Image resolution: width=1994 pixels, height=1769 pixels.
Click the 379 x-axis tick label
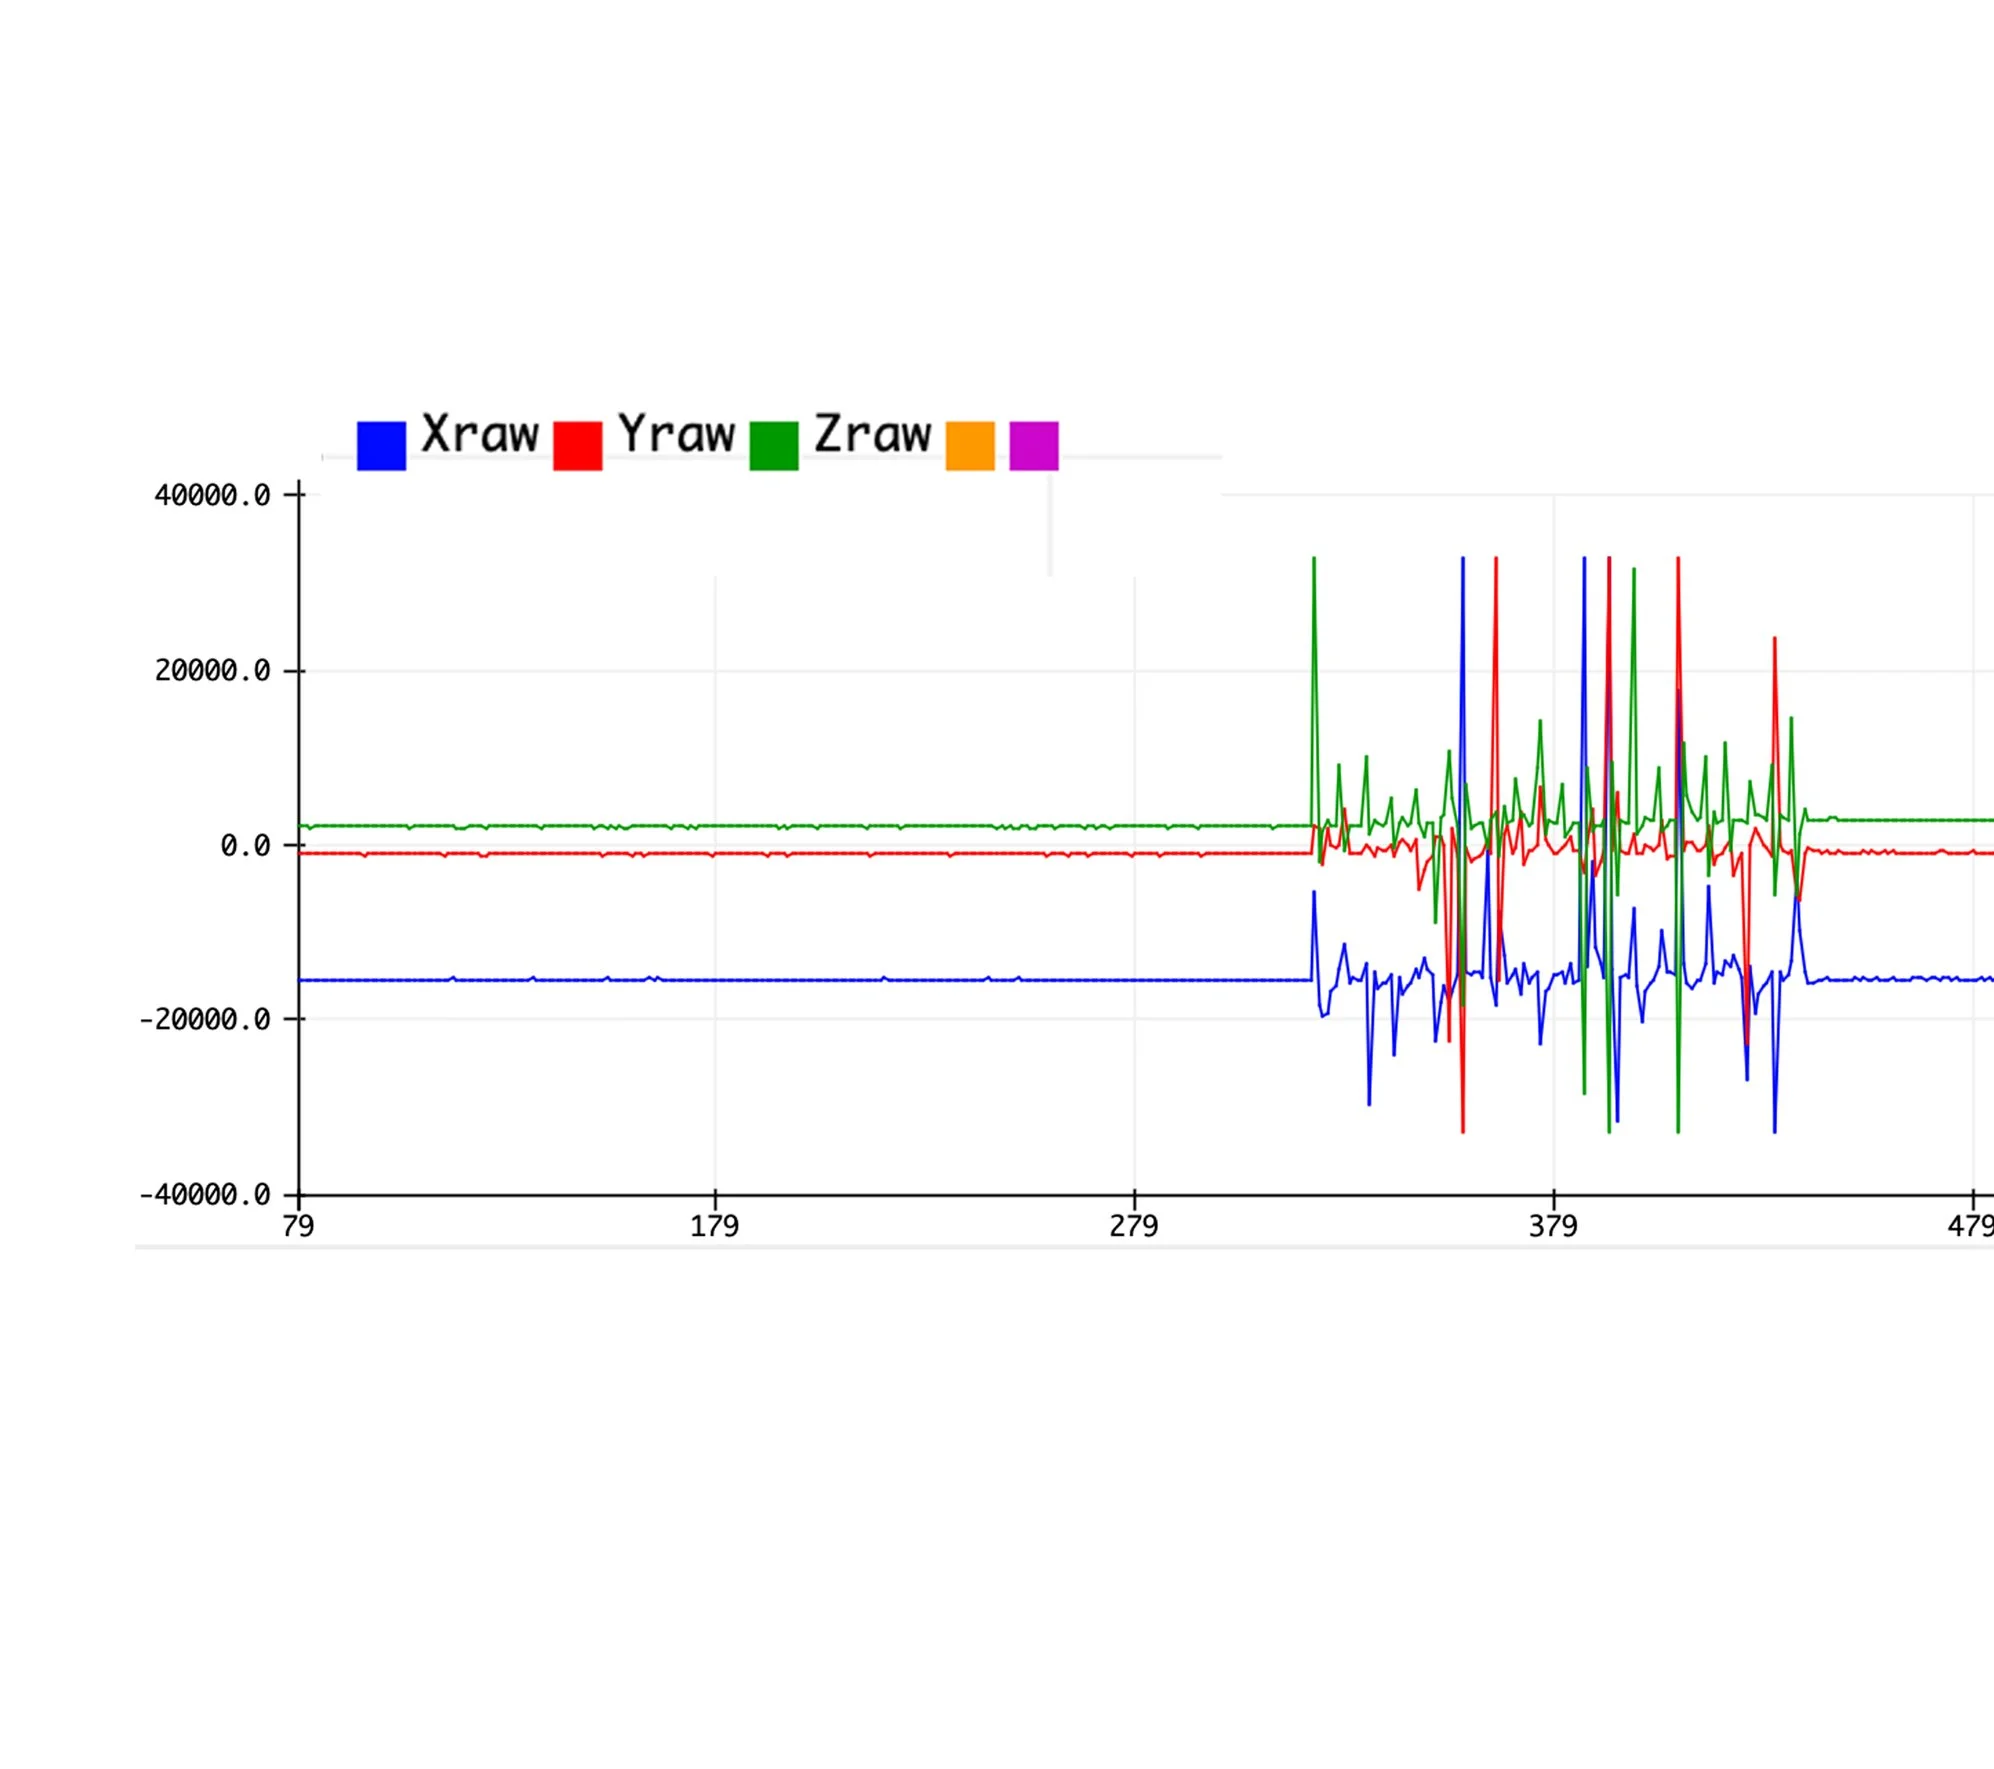coord(1553,1227)
